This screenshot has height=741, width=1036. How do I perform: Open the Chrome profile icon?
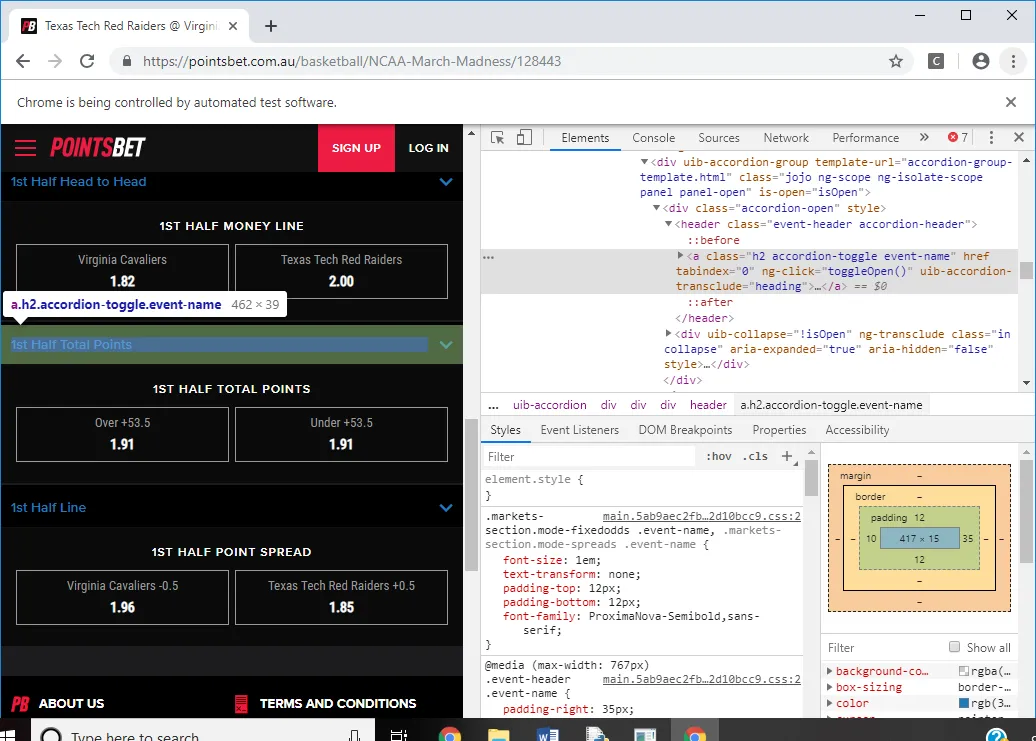[x=980, y=61]
